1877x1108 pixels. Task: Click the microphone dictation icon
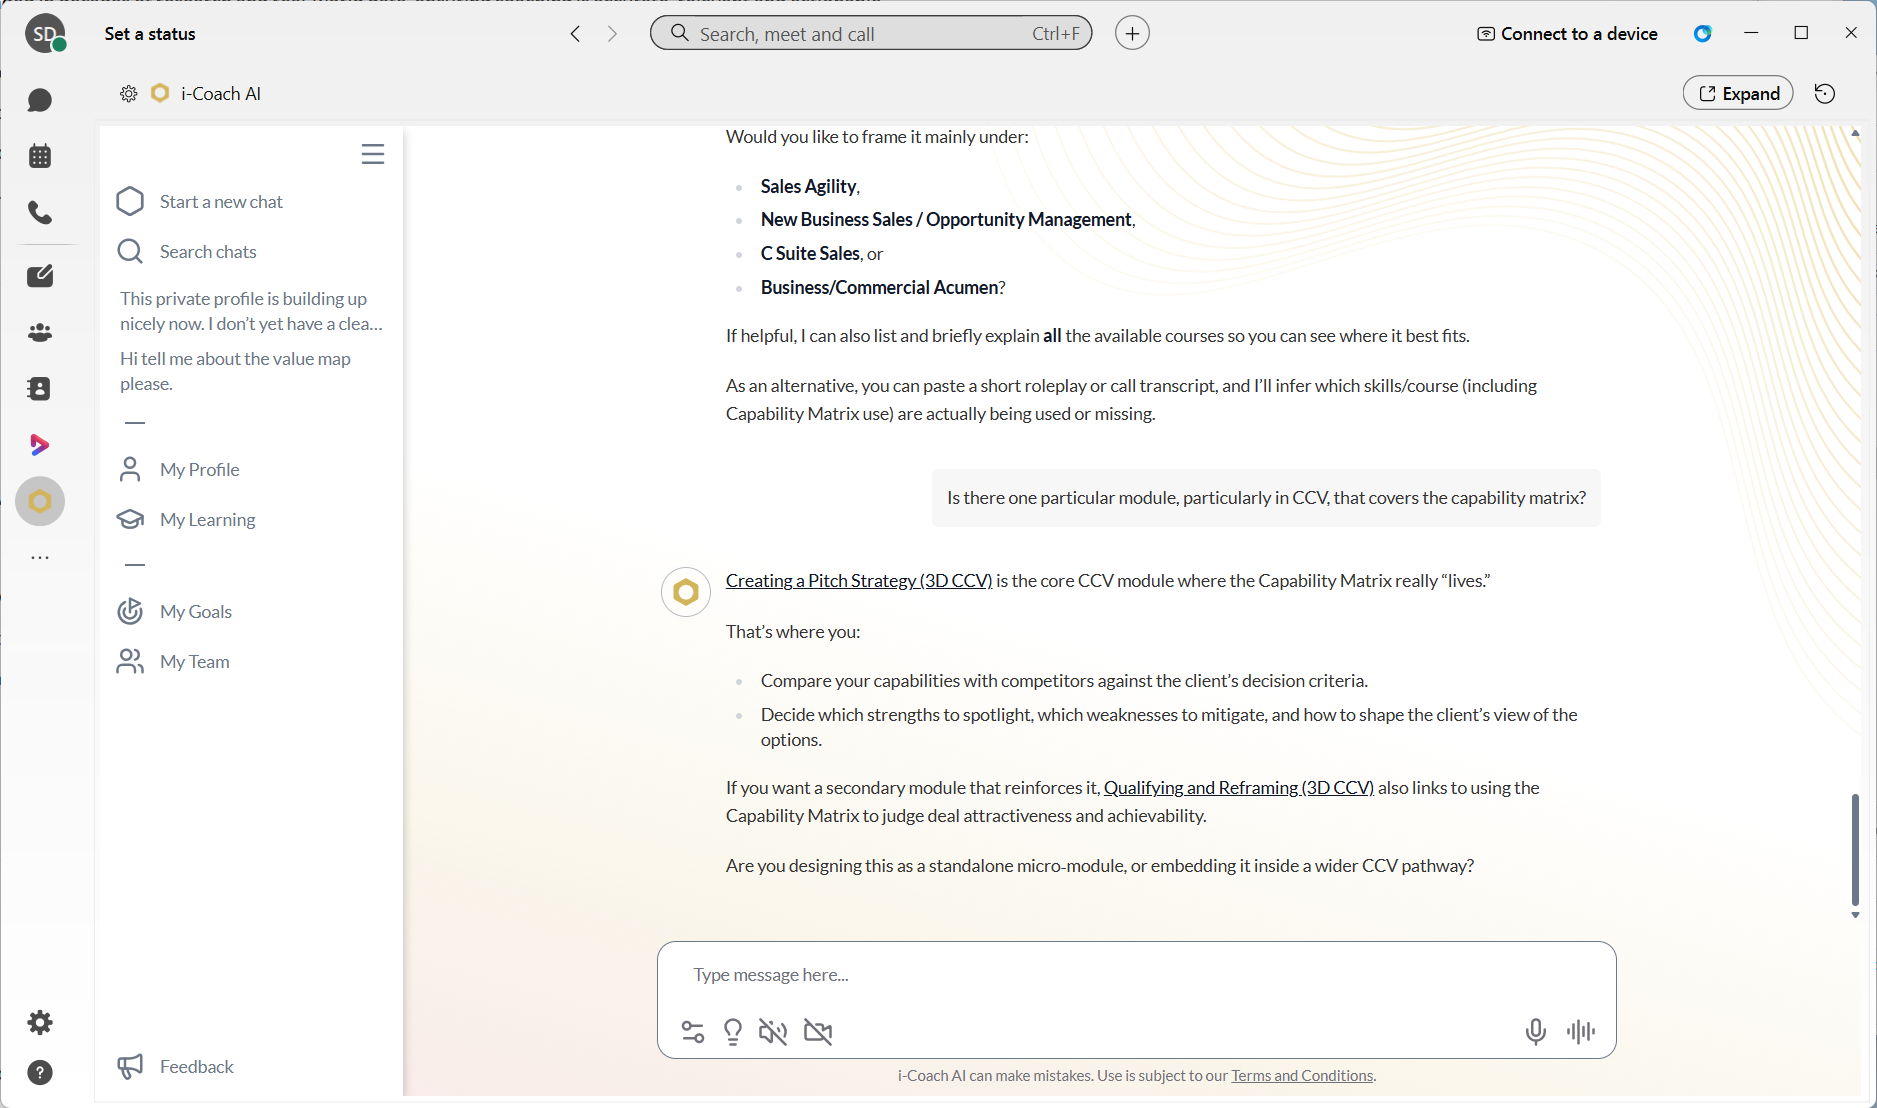point(1536,1031)
